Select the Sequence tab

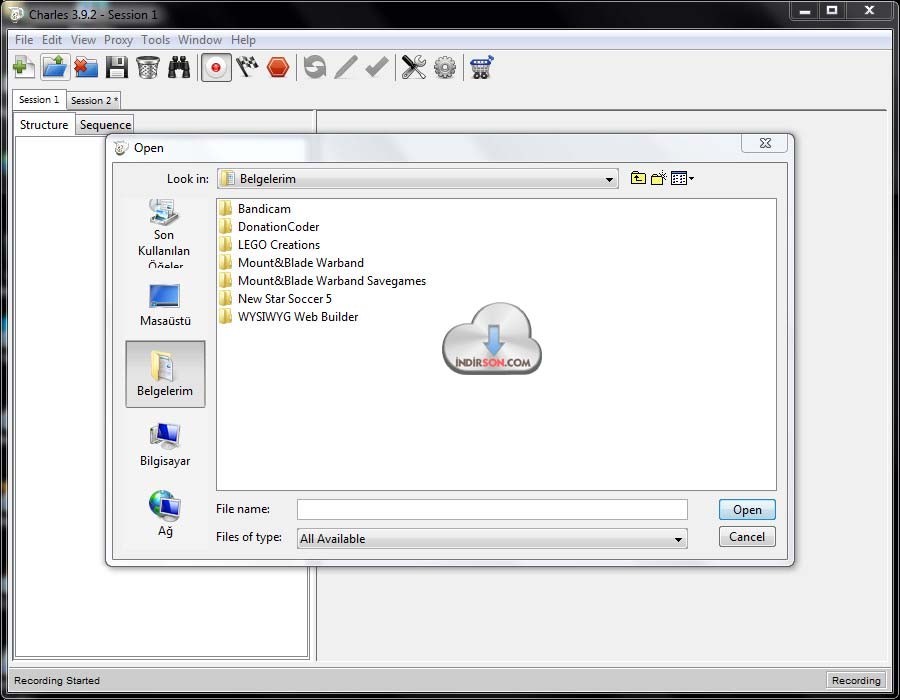pos(105,125)
